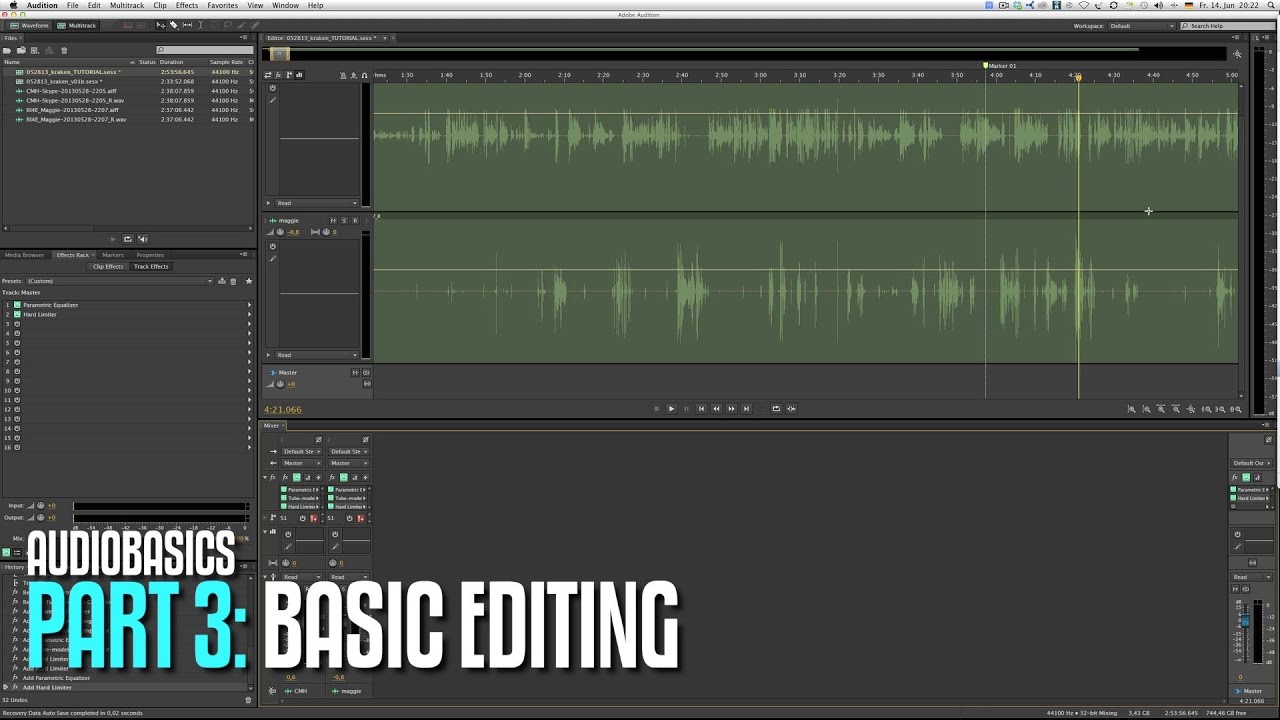
Task: Click the Import File icon in Files panel
Action: (21, 50)
